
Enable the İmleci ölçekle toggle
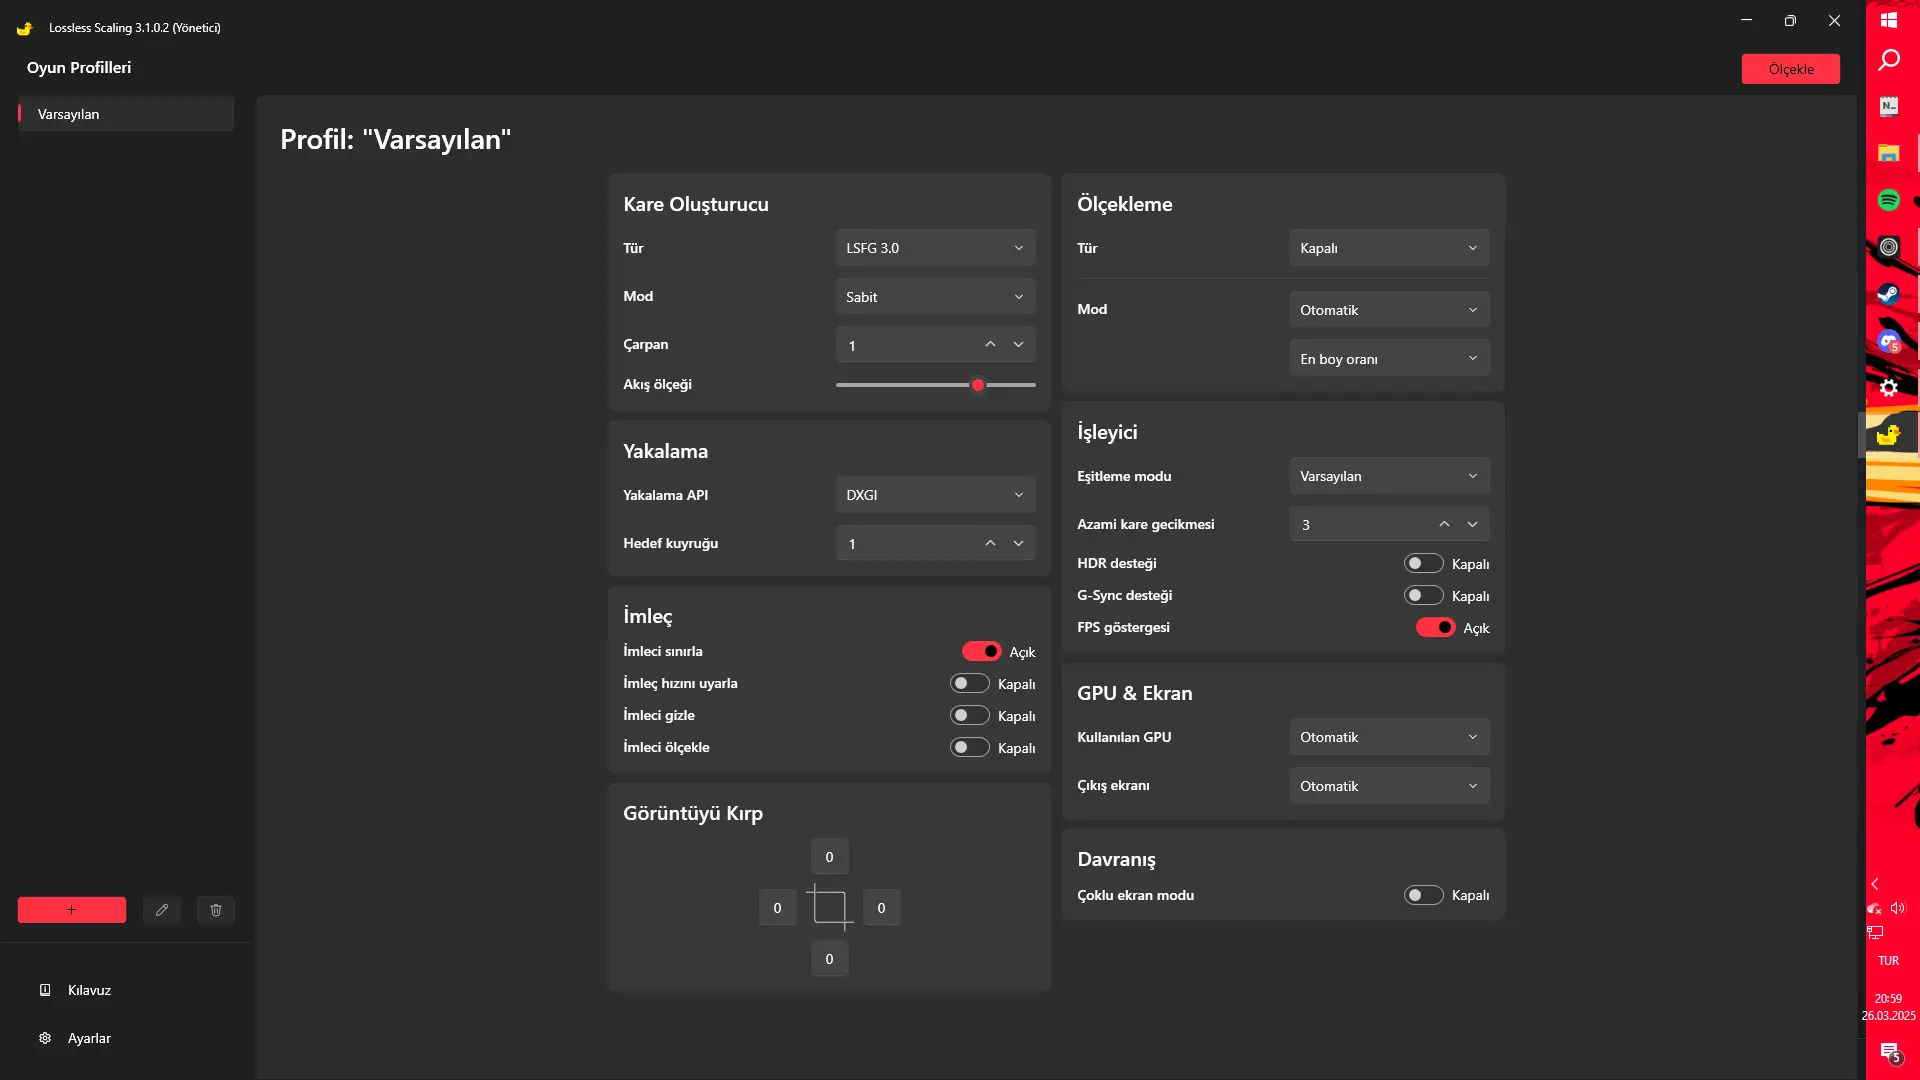click(969, 747)
